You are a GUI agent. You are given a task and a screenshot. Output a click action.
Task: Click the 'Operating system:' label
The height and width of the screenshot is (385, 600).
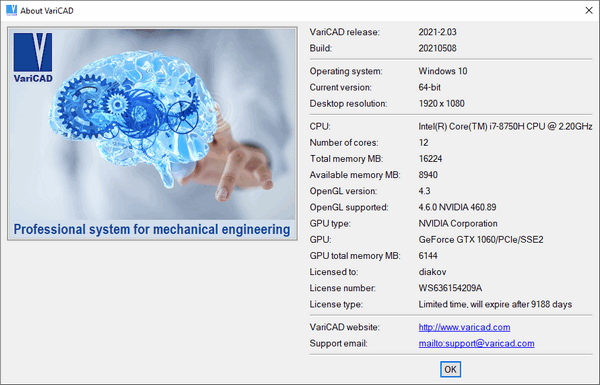point(346,71)
